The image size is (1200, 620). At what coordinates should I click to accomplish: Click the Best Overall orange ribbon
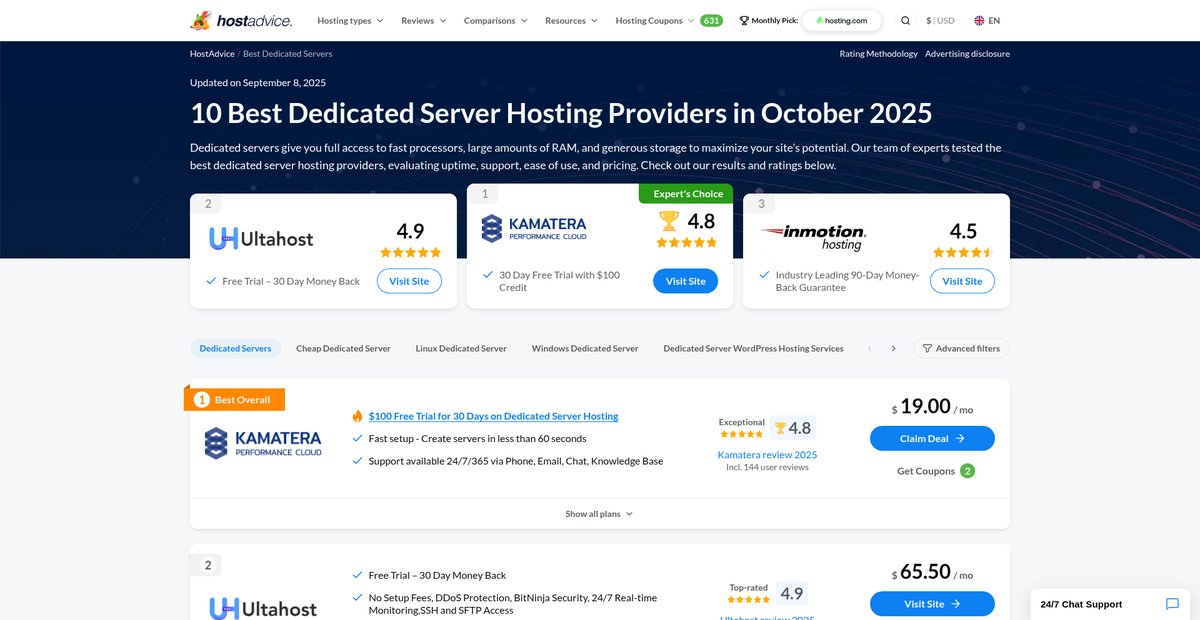[235, 399]
